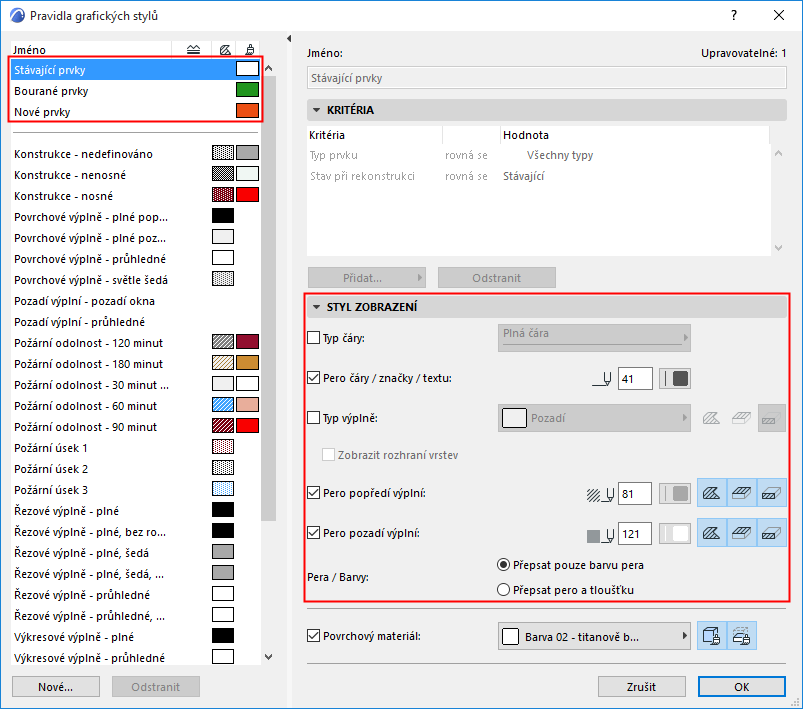Click the pen number field showing 41
This screenshot has width=803, height=709.
(x=635, y=379)
